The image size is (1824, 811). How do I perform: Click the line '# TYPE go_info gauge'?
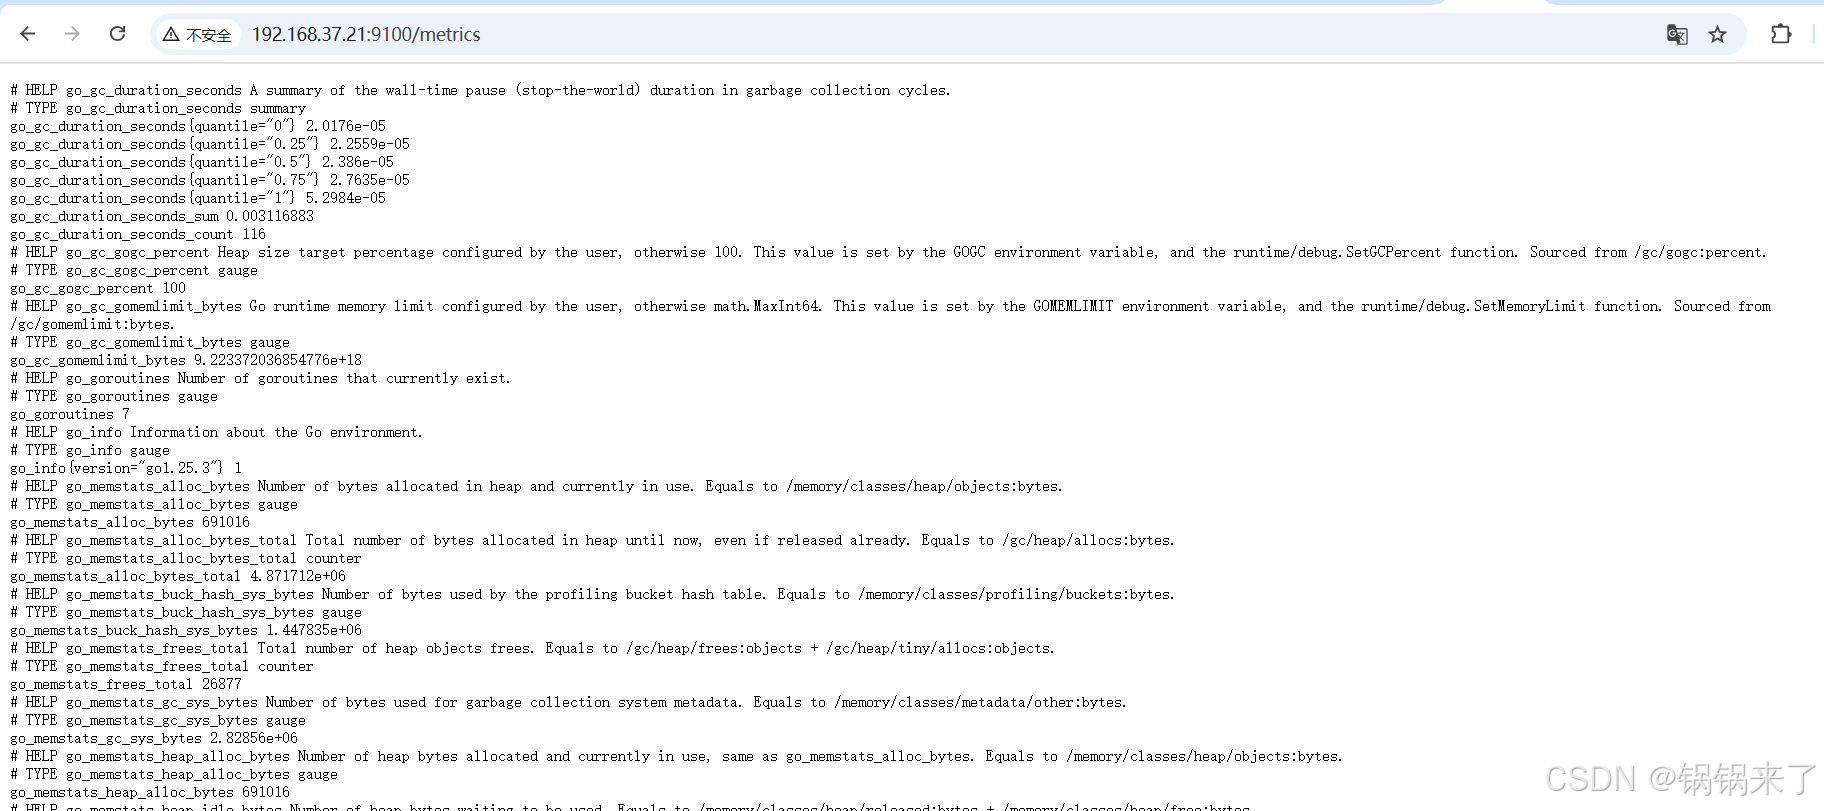click(x=90, y=450)
